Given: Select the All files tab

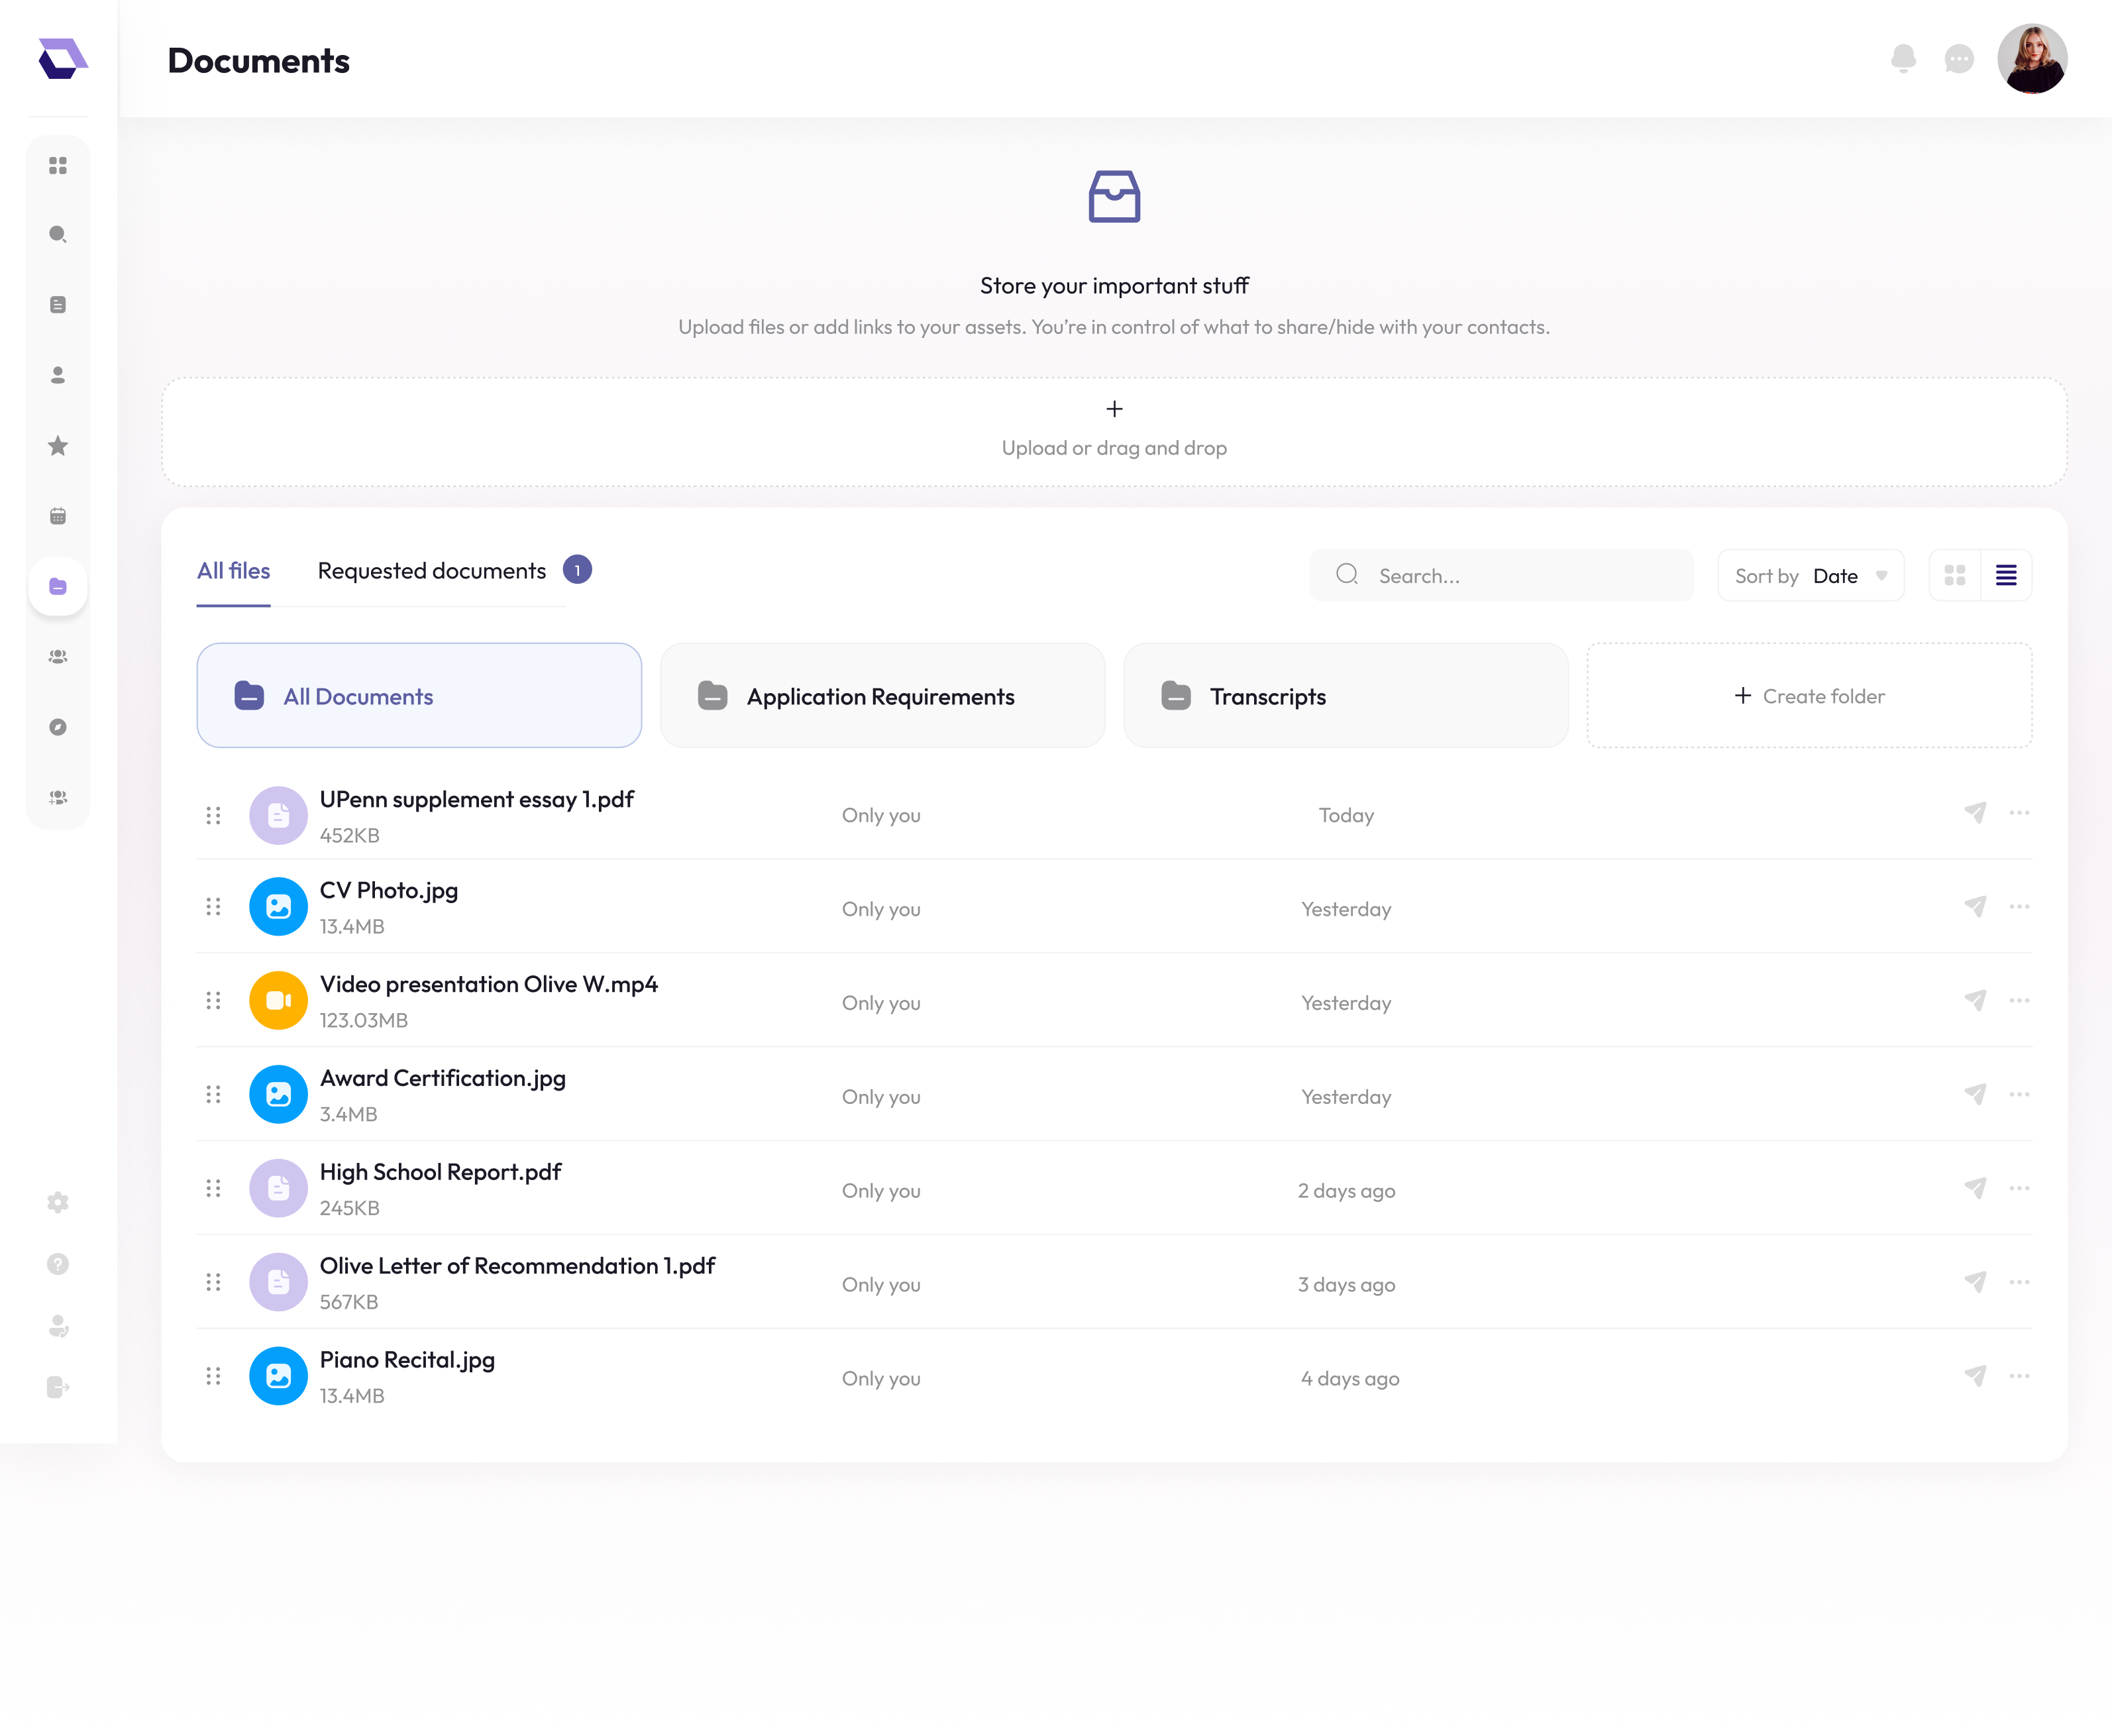Looking at the screenshot, I should [233, 571].
